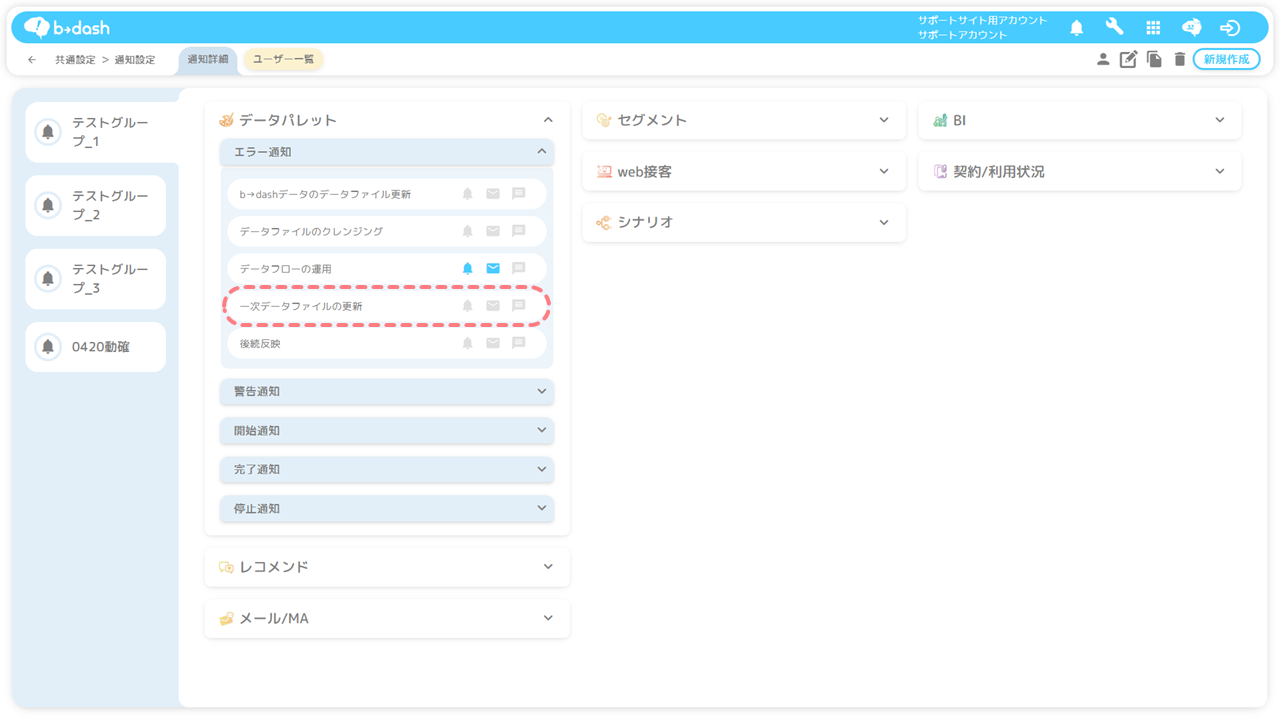Expand the レコメンド panel
Screen dimensions: 1280x720
tap(387, 567)
